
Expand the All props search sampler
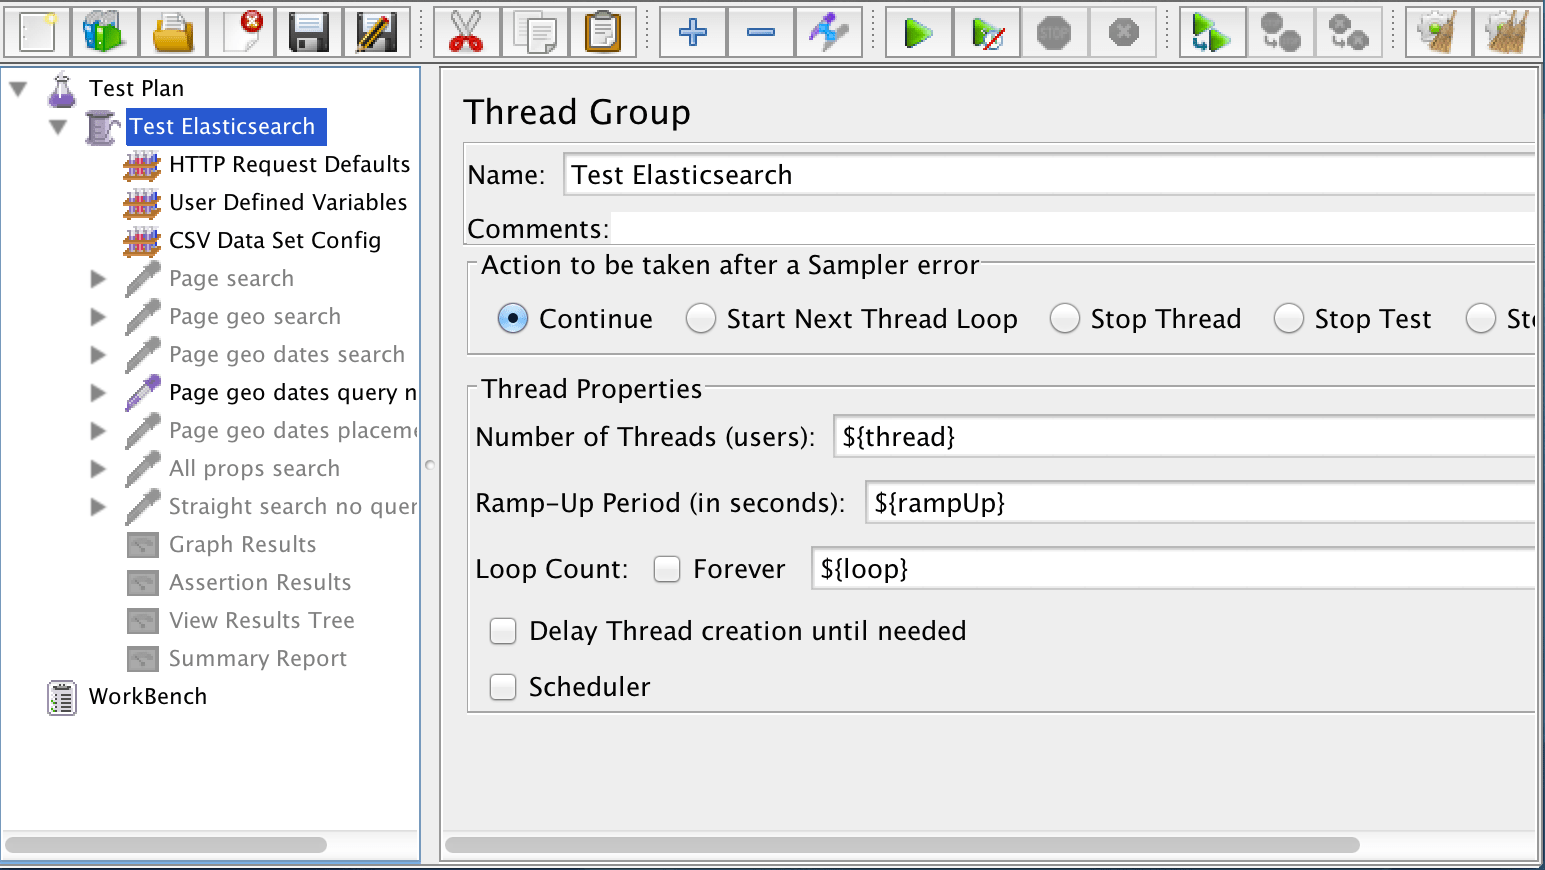97,468
